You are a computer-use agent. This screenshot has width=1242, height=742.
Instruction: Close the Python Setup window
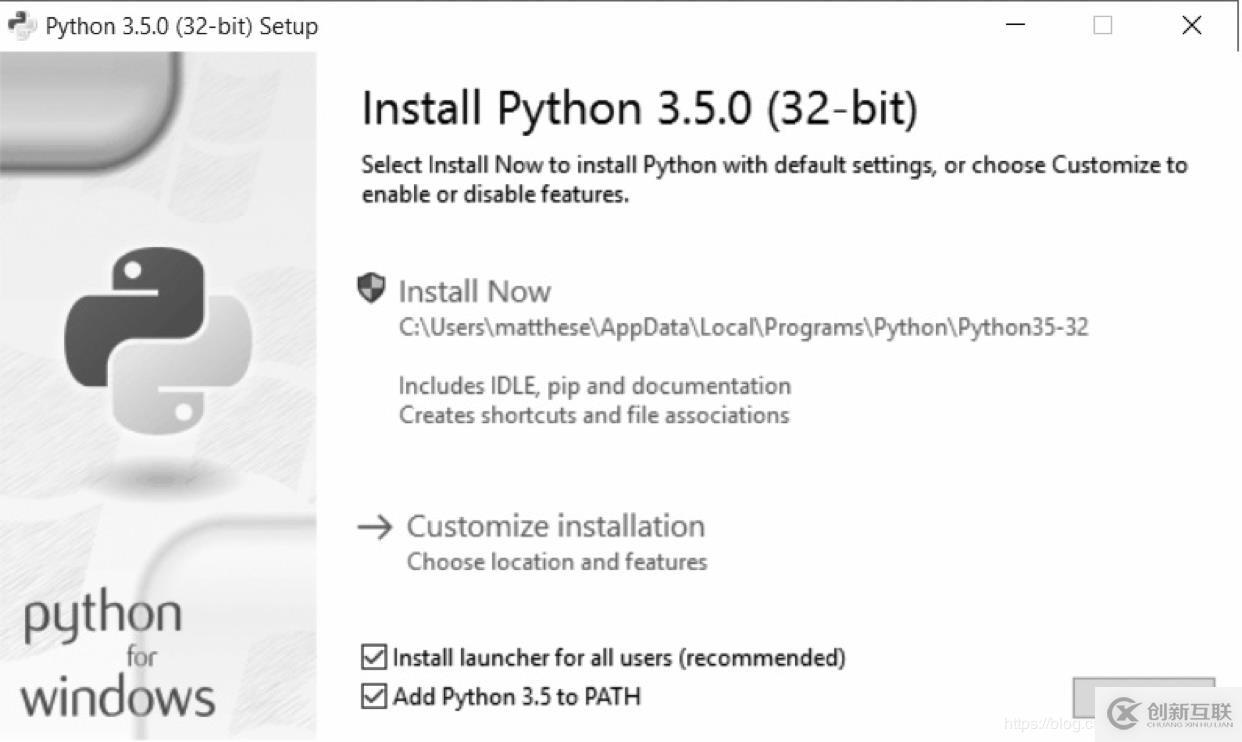pyautogui.click(x=1191, y=25)
